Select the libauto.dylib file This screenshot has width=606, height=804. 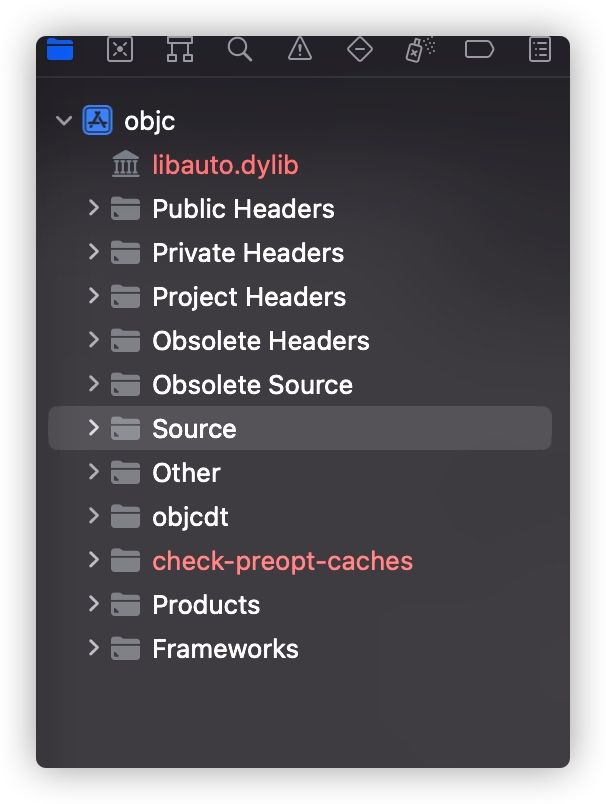pos(225,165)
